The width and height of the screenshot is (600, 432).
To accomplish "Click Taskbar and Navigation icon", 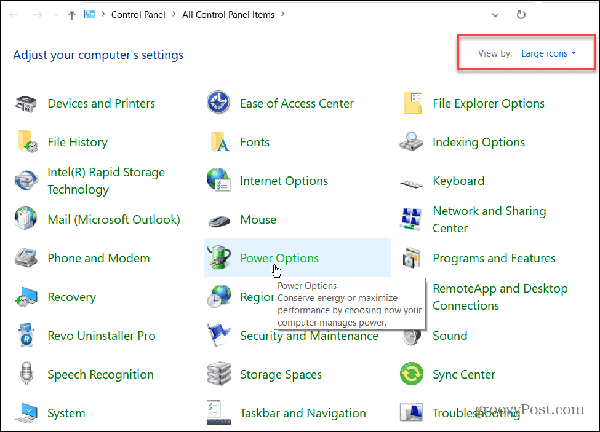I will (219, 412).
